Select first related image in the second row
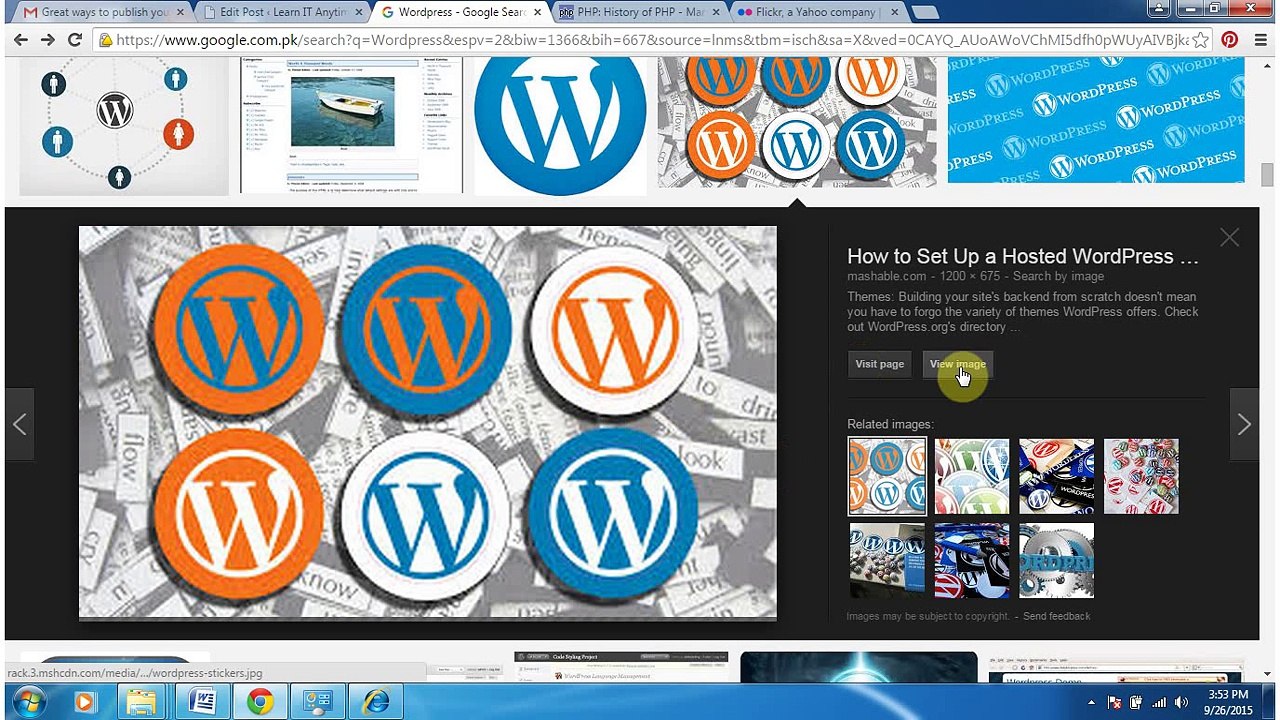Viewport: 1280px width, 720px height. [x=887, y=560]
